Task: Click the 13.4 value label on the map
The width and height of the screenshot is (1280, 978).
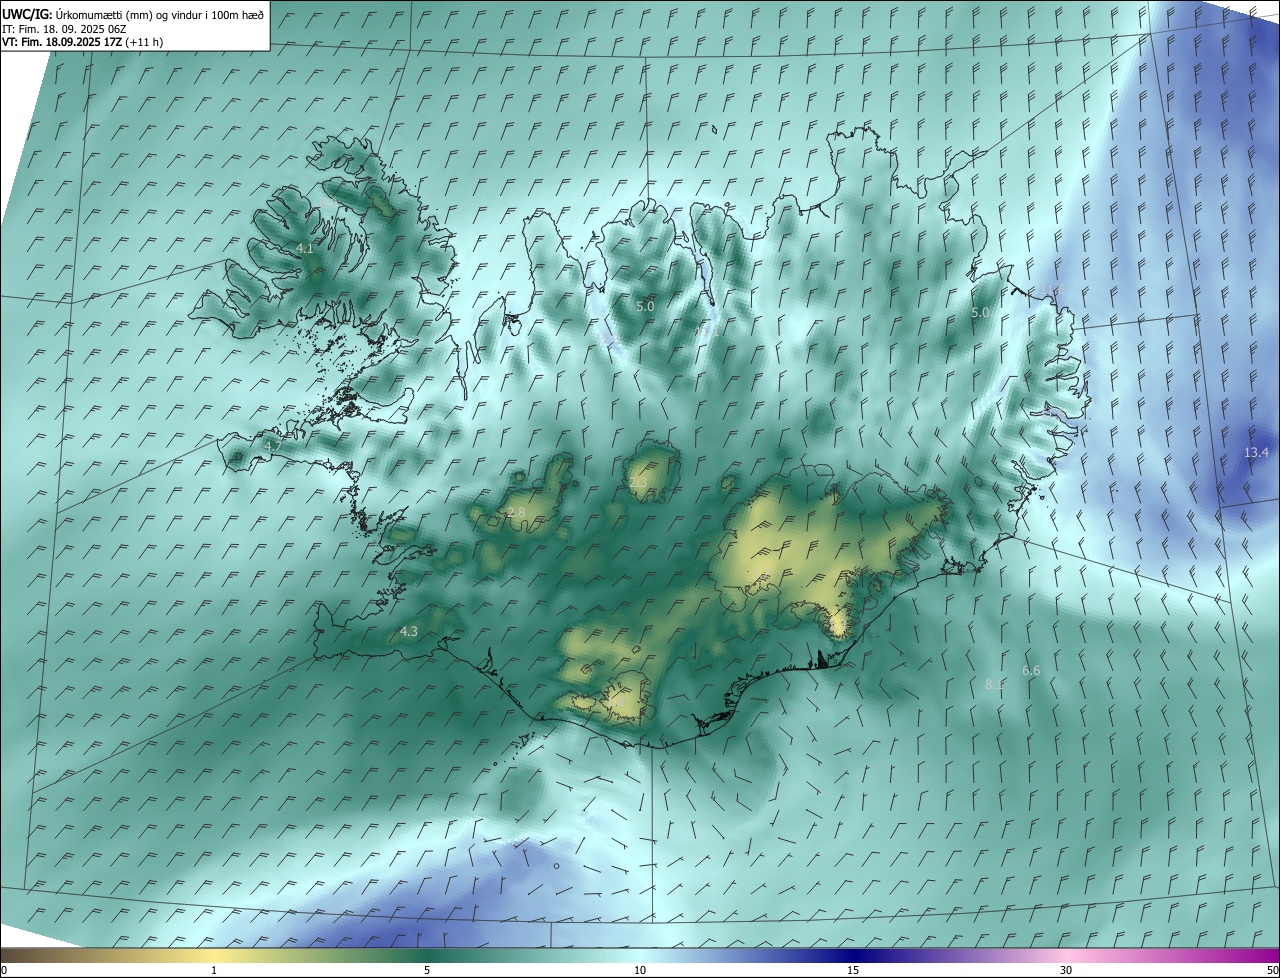Action: click(1256, 453)
